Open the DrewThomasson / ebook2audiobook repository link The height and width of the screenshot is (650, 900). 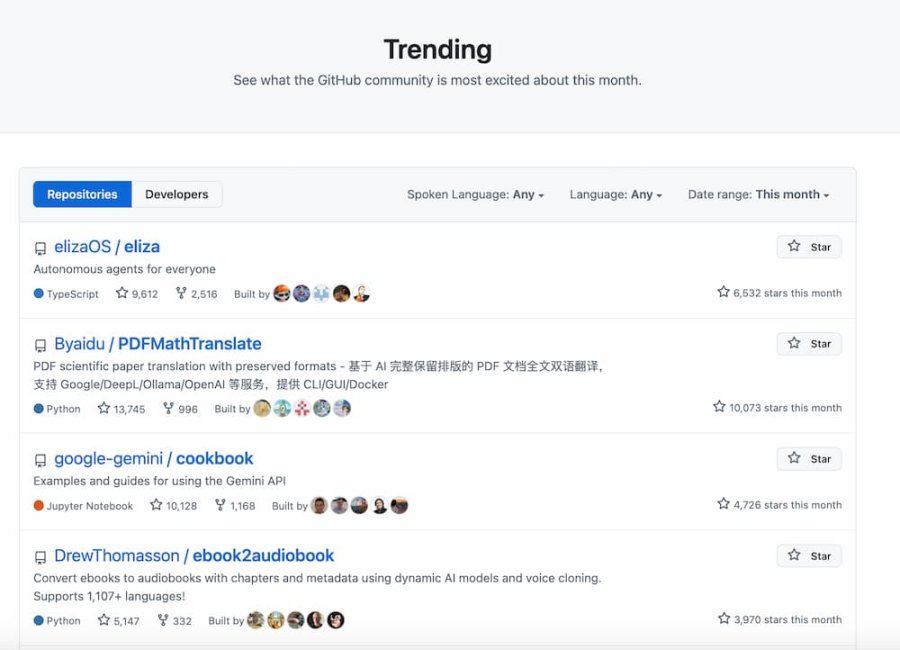click(194, 556)
